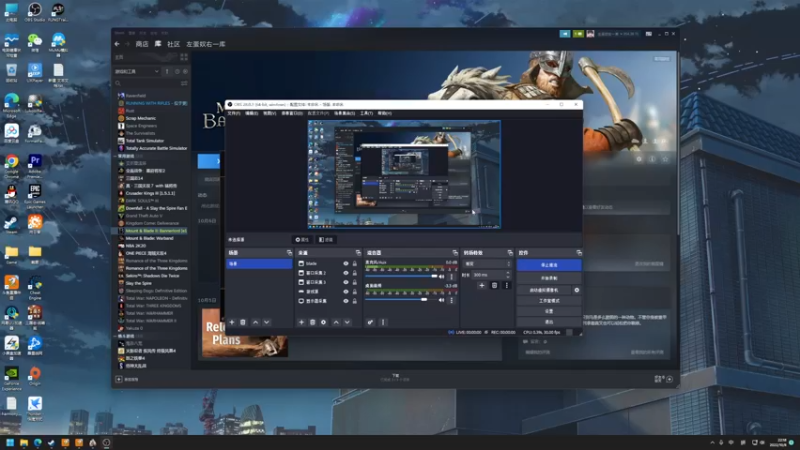Open Steam library 游戏和工具 filter dropdown
800x450 pixels.
136,71
